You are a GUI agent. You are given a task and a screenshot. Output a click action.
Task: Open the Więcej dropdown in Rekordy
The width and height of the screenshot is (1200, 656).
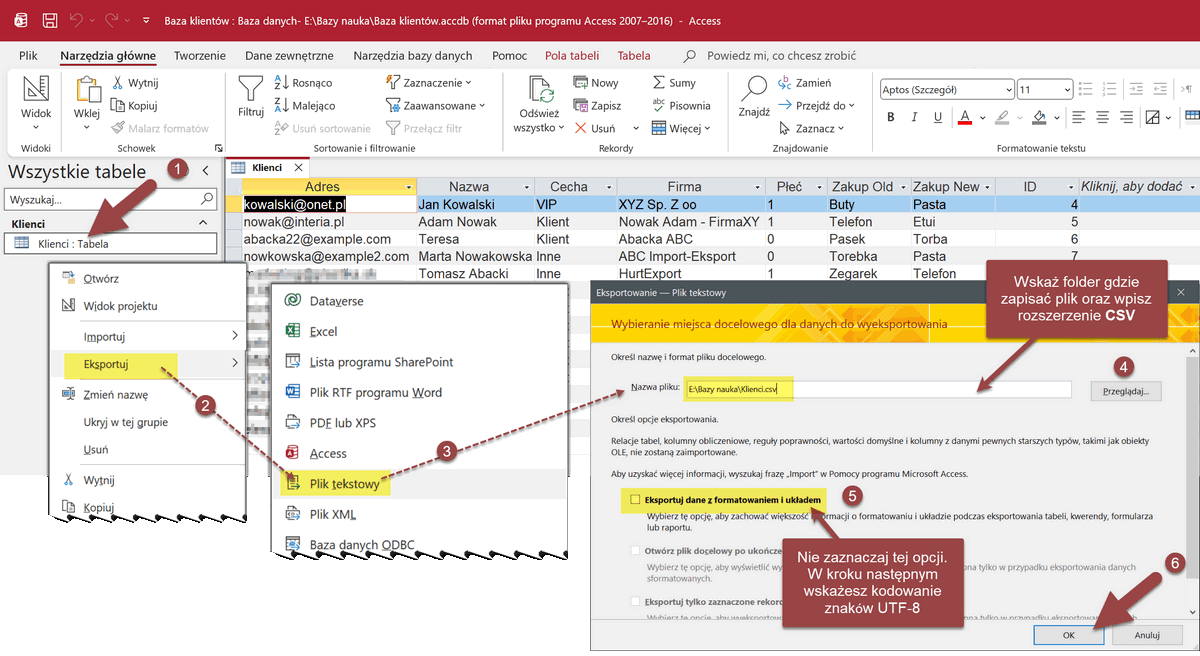coord(681,128)
